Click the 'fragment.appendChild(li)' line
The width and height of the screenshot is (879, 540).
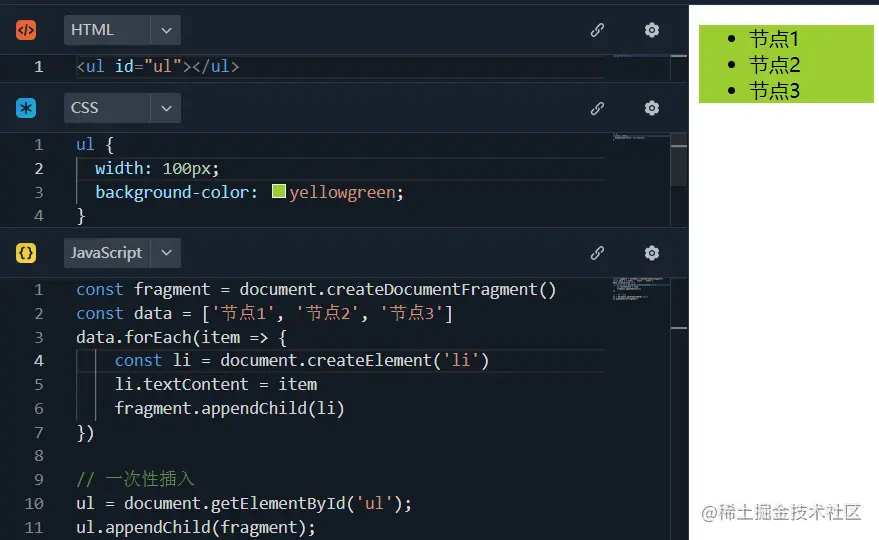229,408
